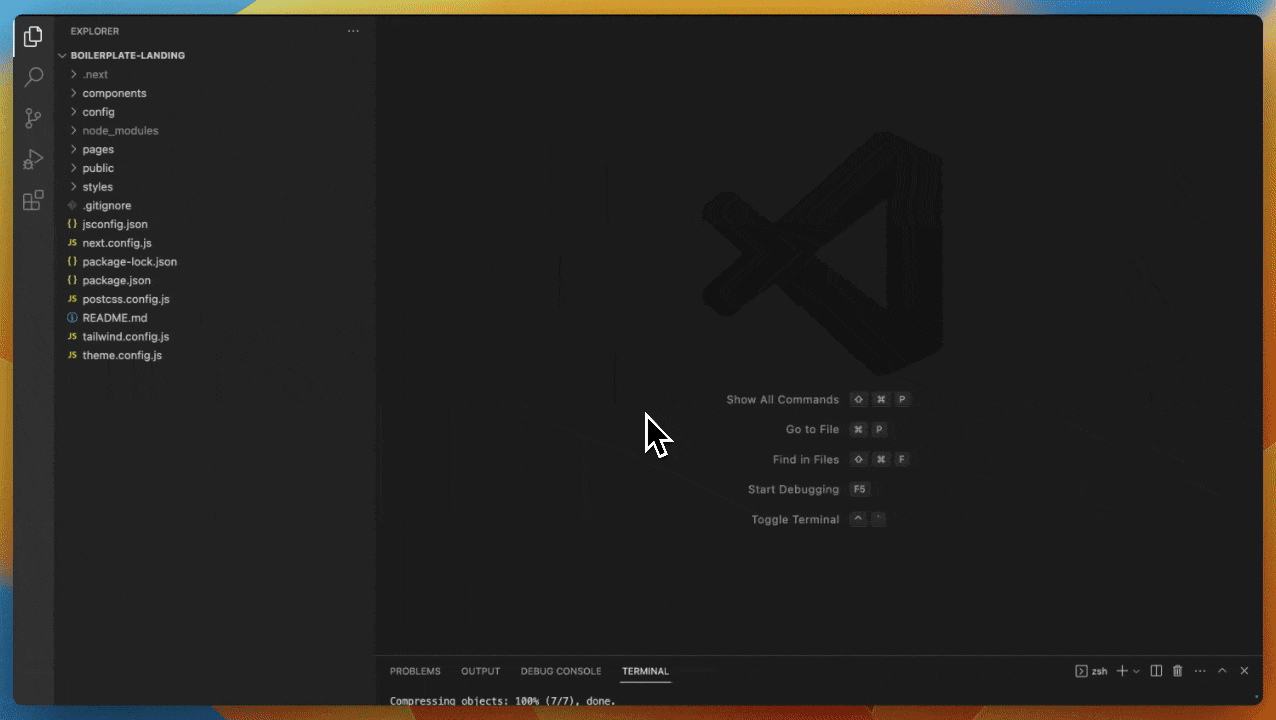Open package.json file
Viewport: 1276px width, 720px height.
(116, 281)
